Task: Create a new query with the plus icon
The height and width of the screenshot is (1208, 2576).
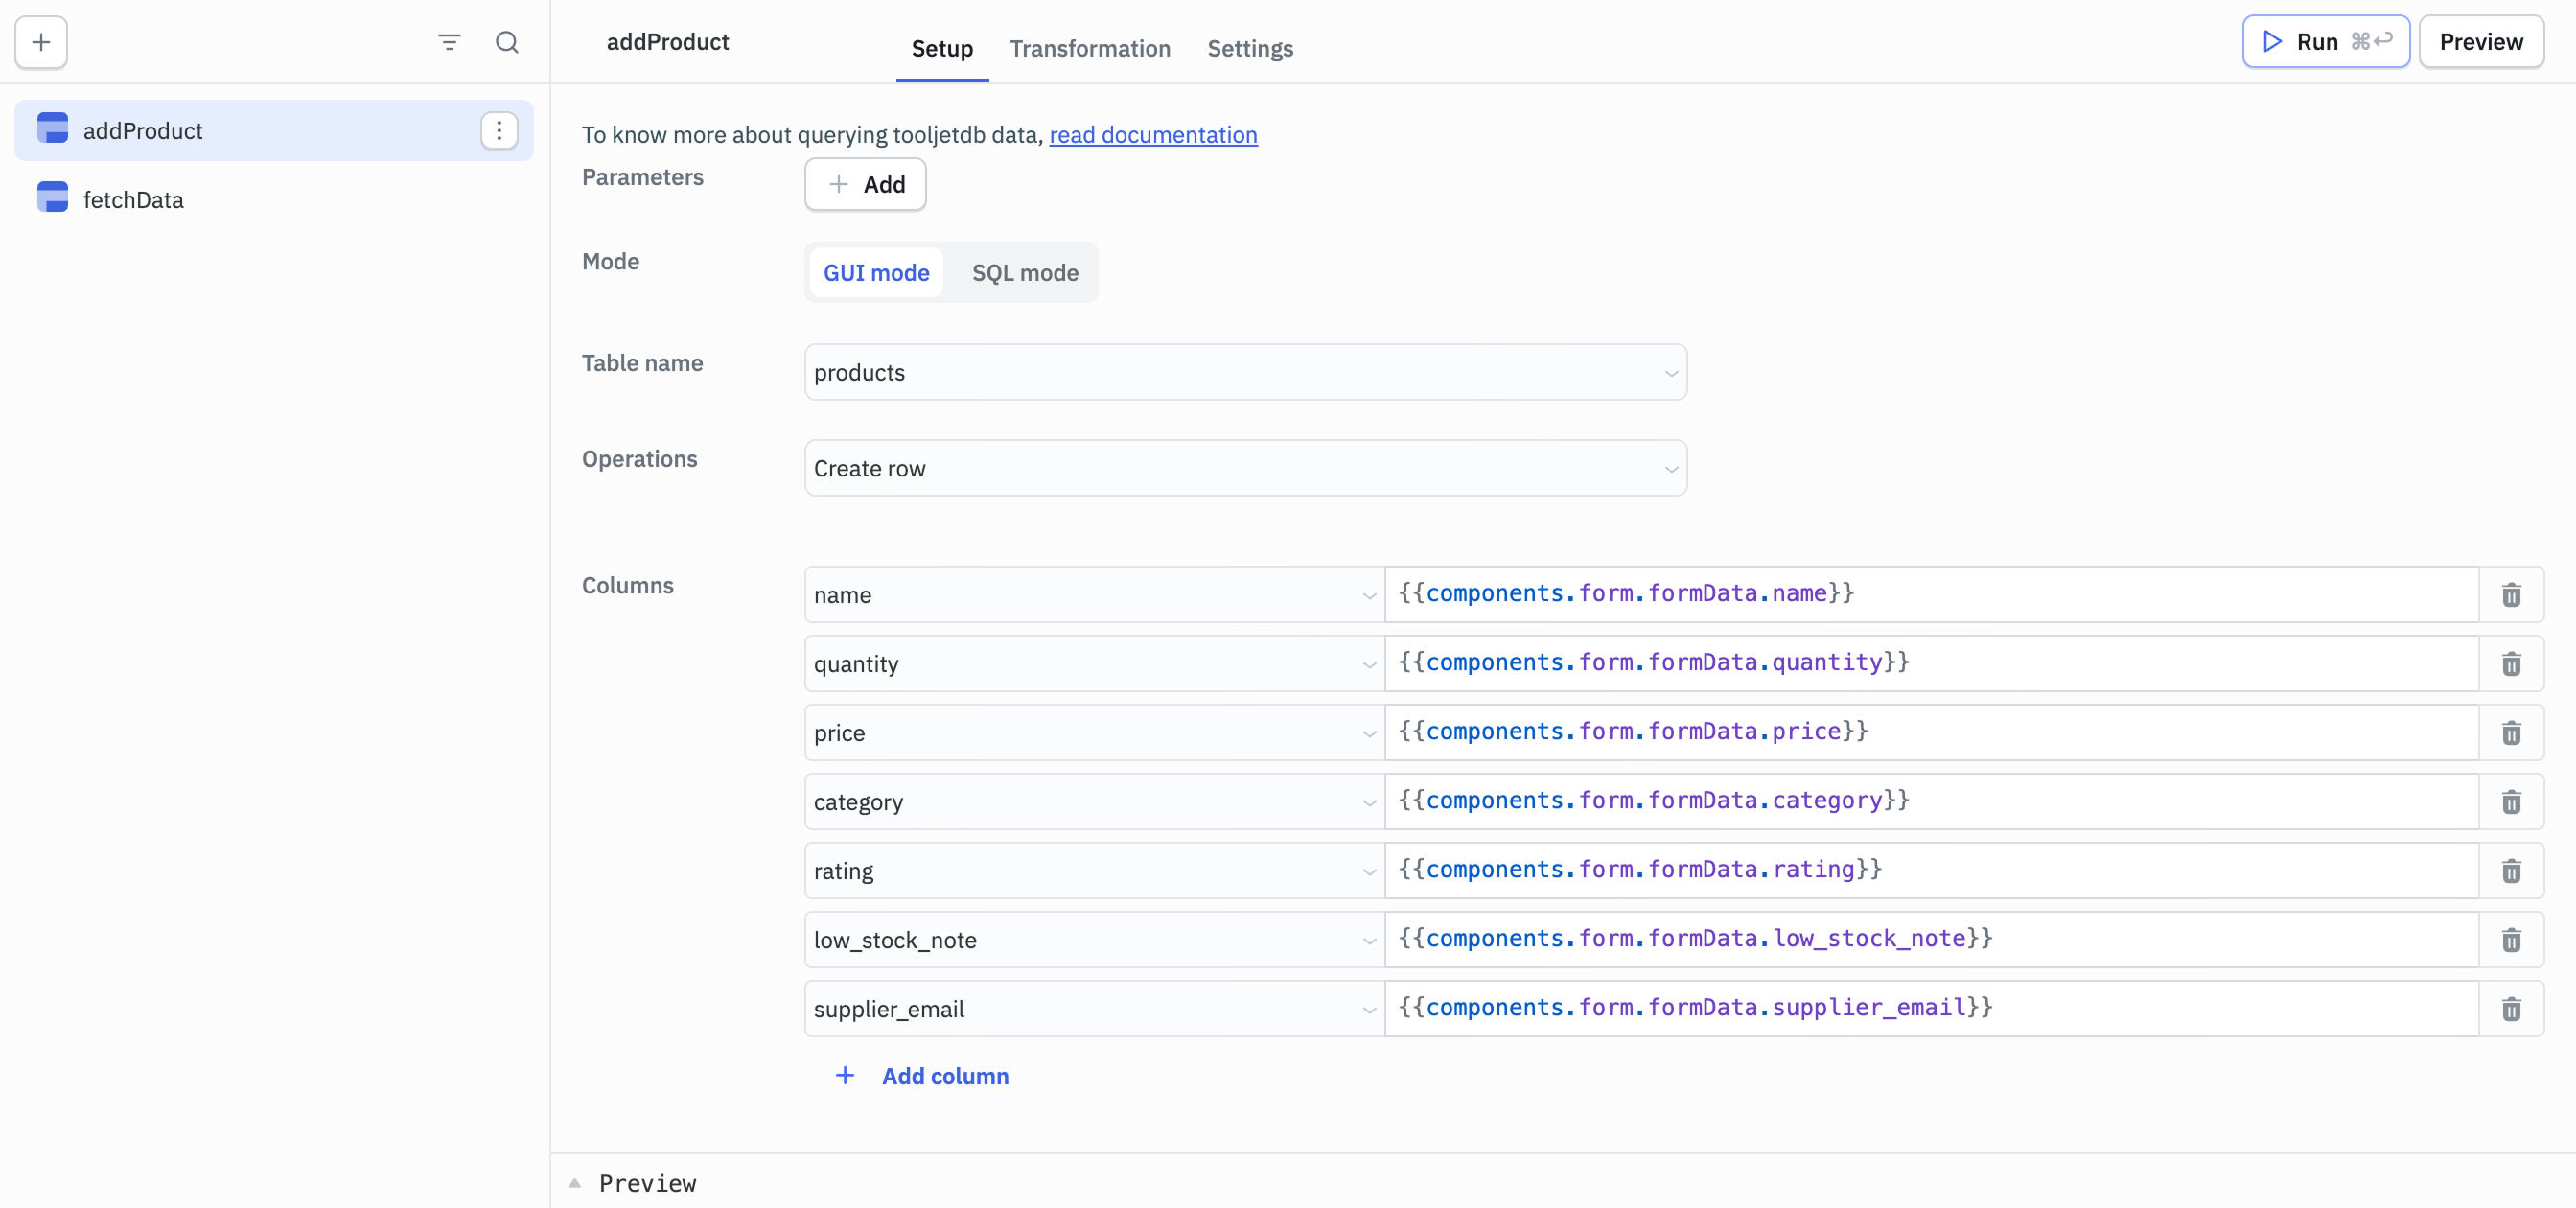Action: [40, 42]
